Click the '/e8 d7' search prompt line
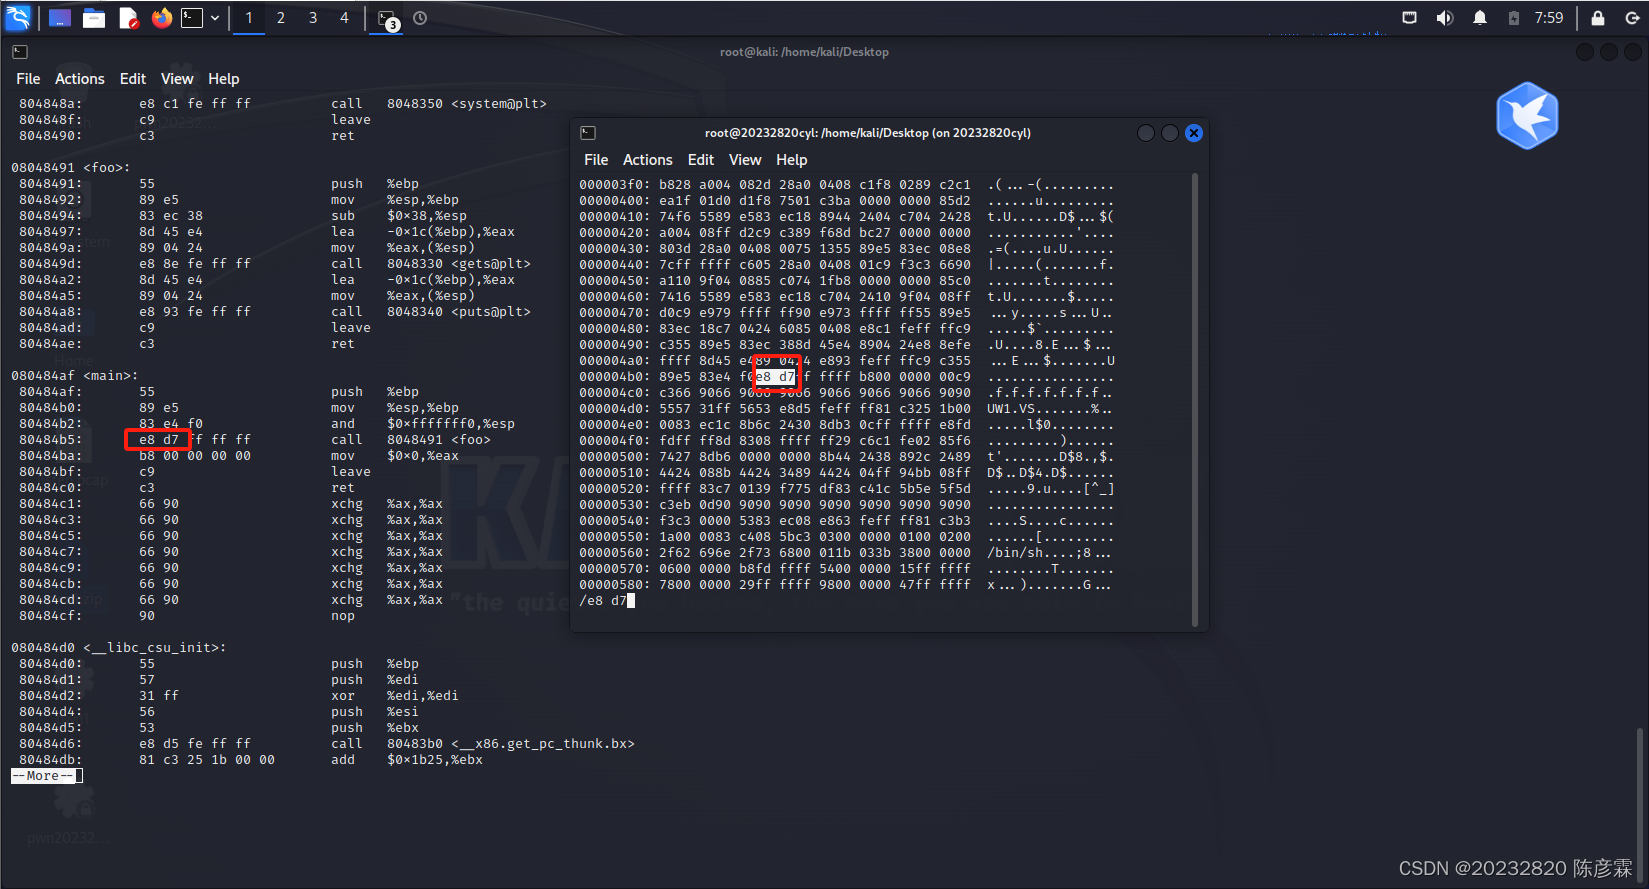The height and width of the screenshot is (889, 1649). point(603,601)
